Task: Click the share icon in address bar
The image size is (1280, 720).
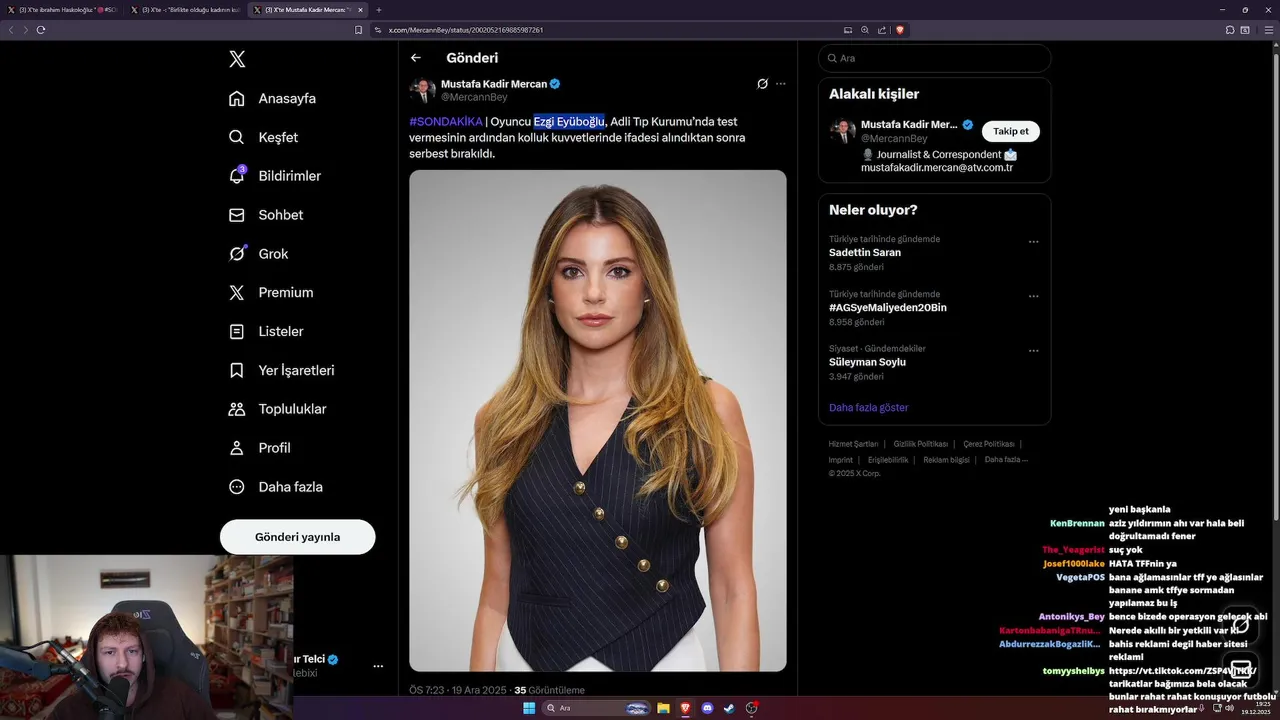Action: [882, 30]
